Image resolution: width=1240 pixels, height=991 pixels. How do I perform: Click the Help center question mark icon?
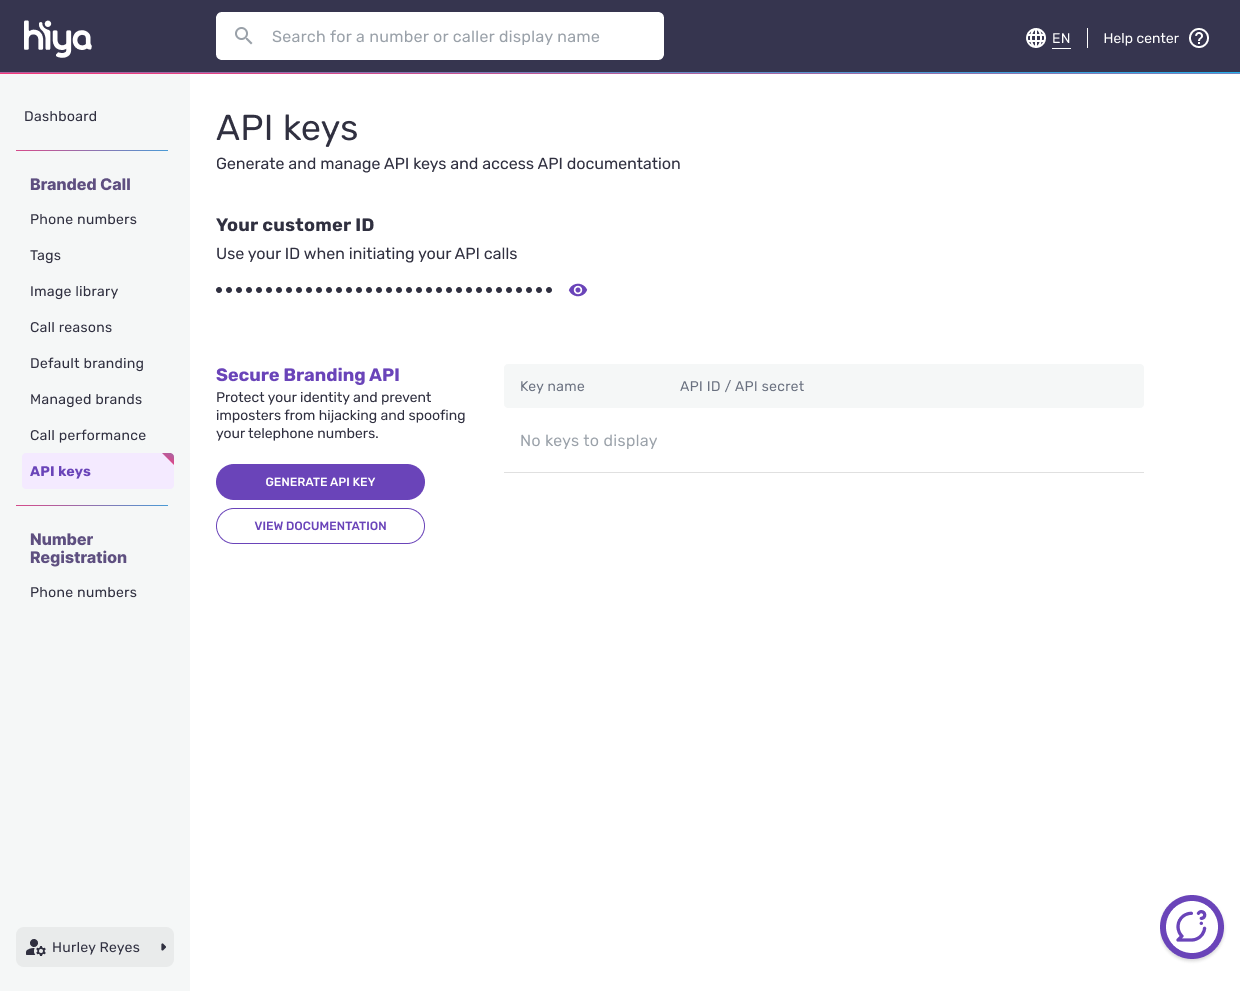1199,38
